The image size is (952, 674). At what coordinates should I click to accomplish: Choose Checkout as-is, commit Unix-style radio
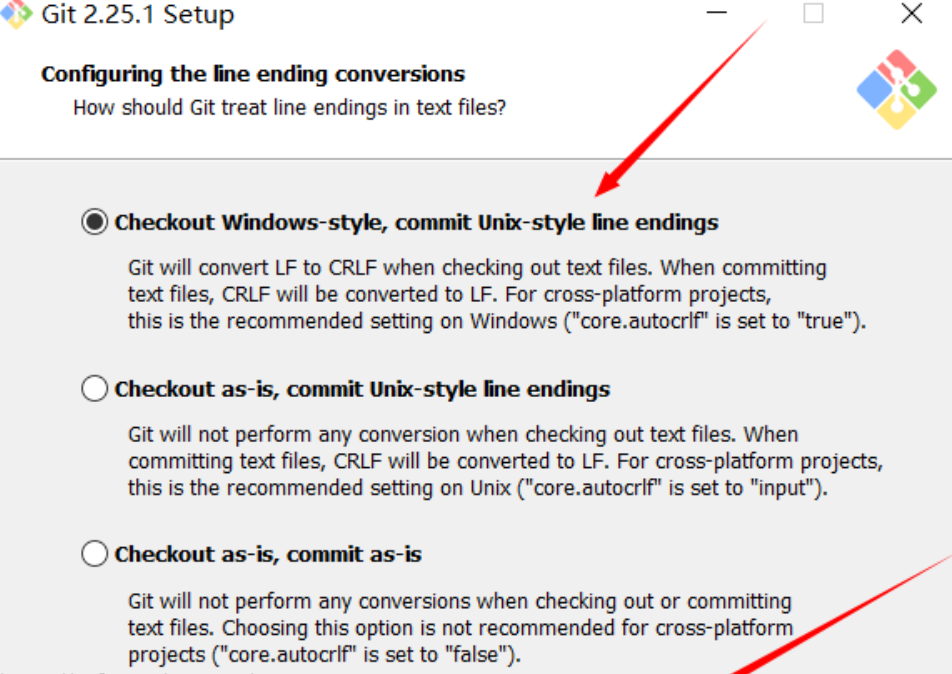click(94, 388)
